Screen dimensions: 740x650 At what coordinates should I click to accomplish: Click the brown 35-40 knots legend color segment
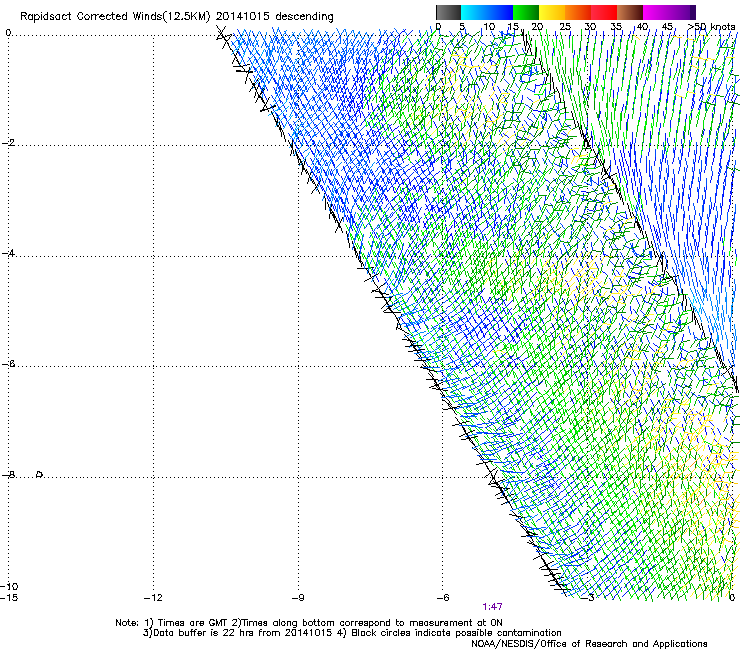(x=630, y=12)
